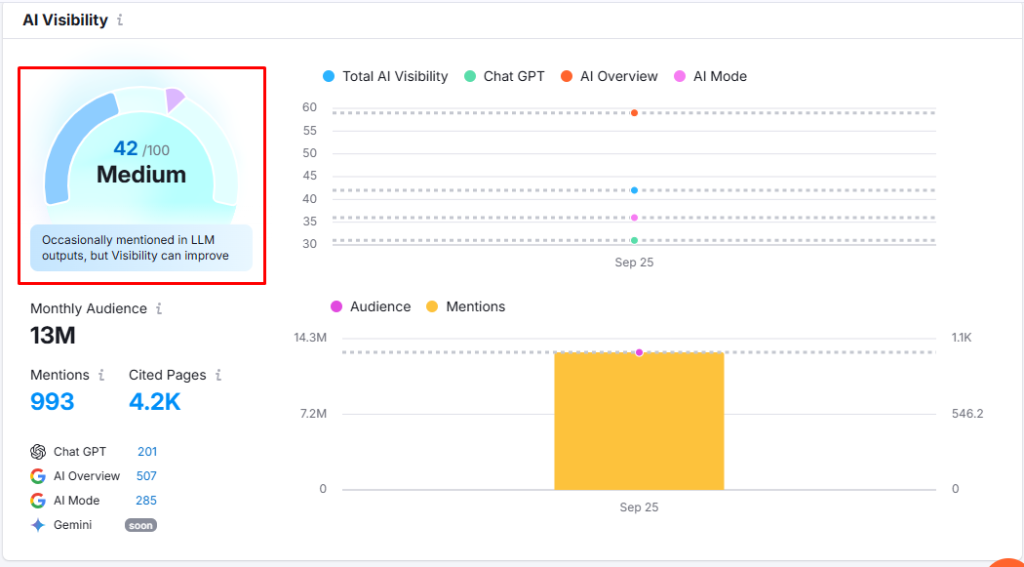Open the 993 mentions count link
The height and width of the screenshot is (567, 1024).
tap(52, 402)
